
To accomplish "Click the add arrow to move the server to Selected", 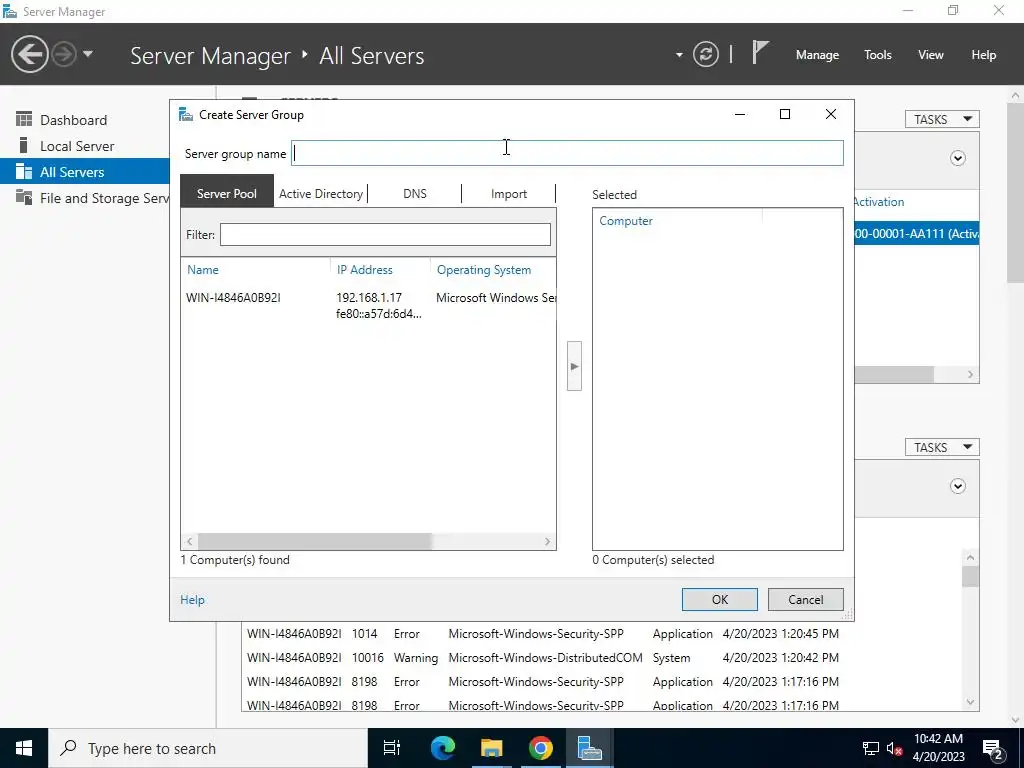I will [x=574, y=366].
